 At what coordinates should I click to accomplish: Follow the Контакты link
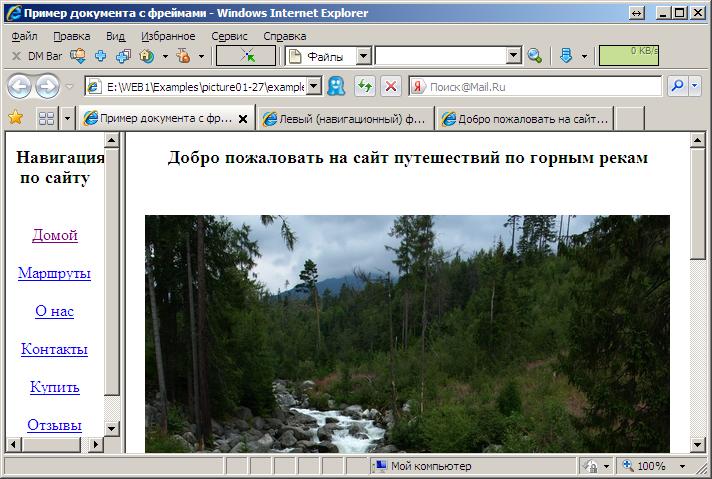[54, 349]
